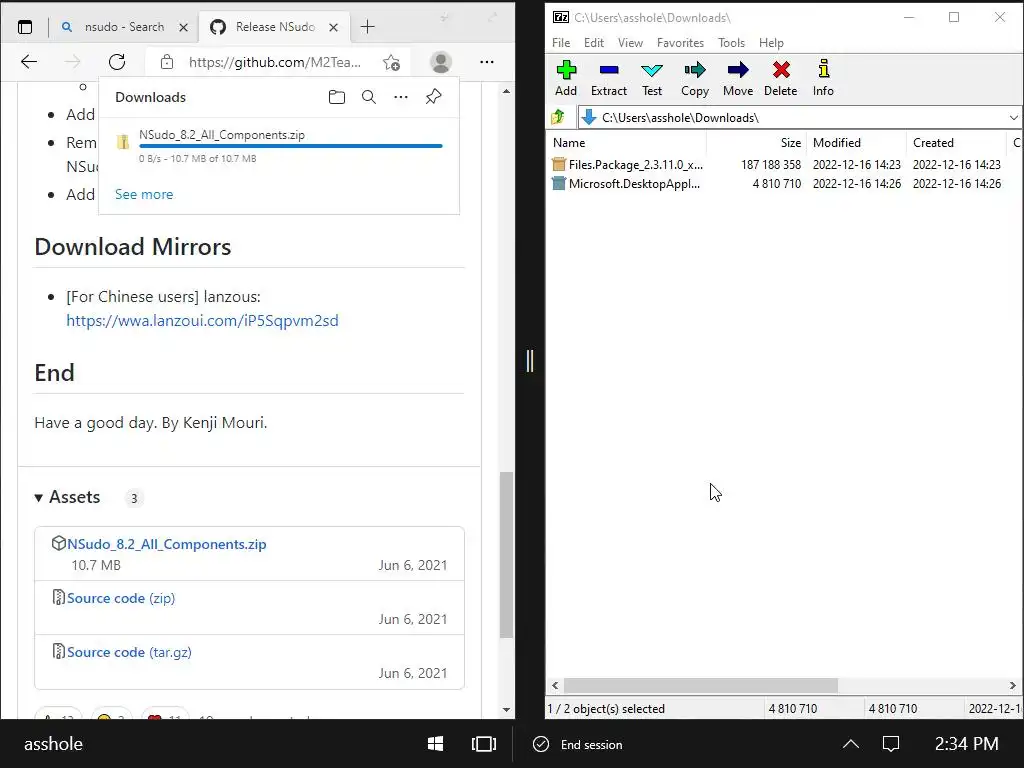Click the 7-Zip horizontal scrollbar thumb
Screen dimensions: 1024x768
(701, 685)
